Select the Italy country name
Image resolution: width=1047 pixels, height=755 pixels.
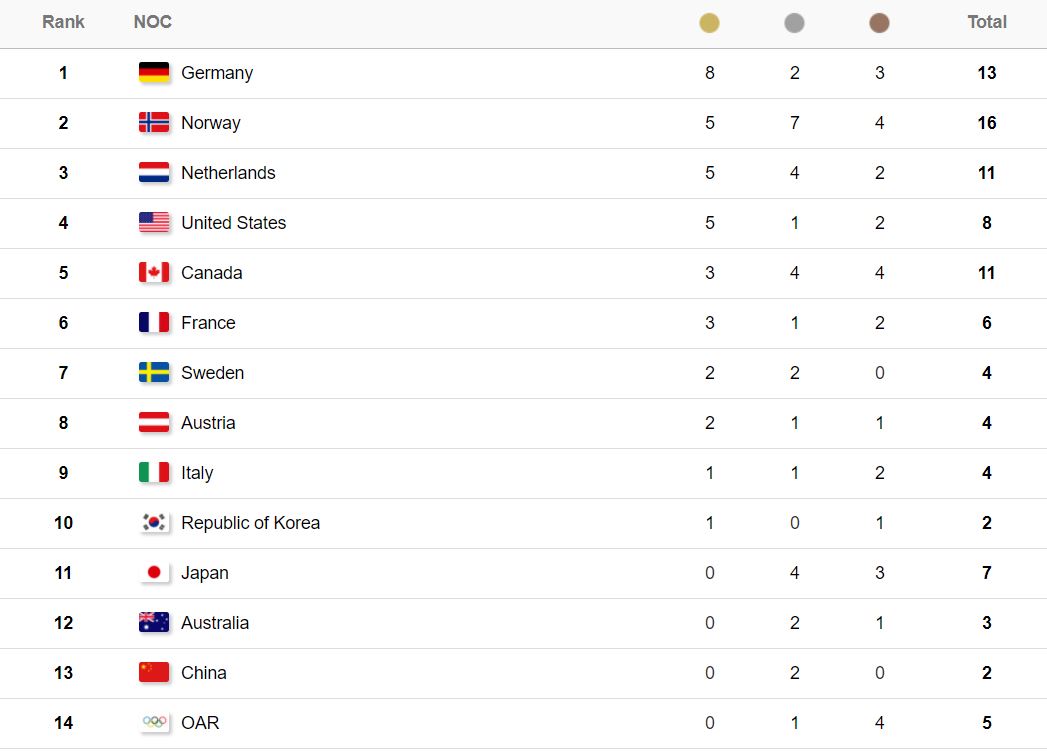pyautogui.click(x=197, y=473)
